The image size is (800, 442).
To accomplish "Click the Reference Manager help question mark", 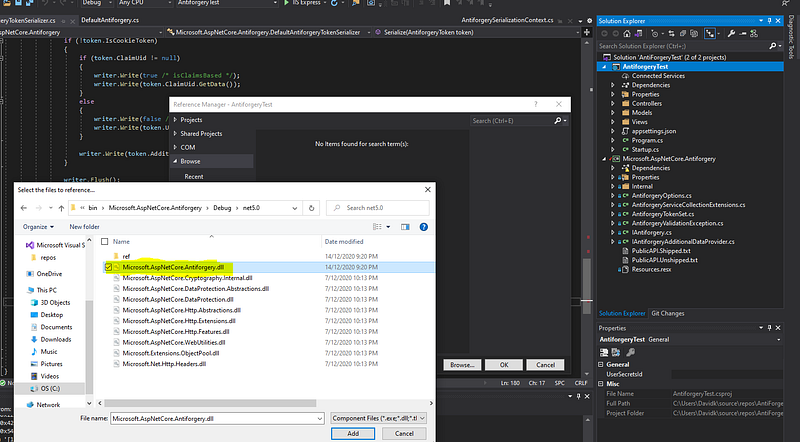I will click(535, 104).
